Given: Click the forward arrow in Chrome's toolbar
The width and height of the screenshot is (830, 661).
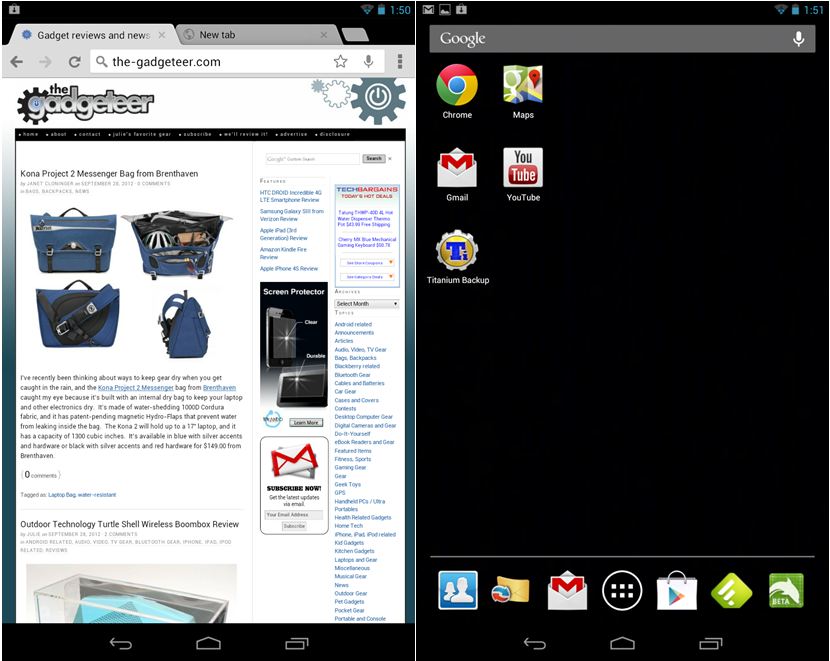Looking at the screenshot, I should [46, 62].
